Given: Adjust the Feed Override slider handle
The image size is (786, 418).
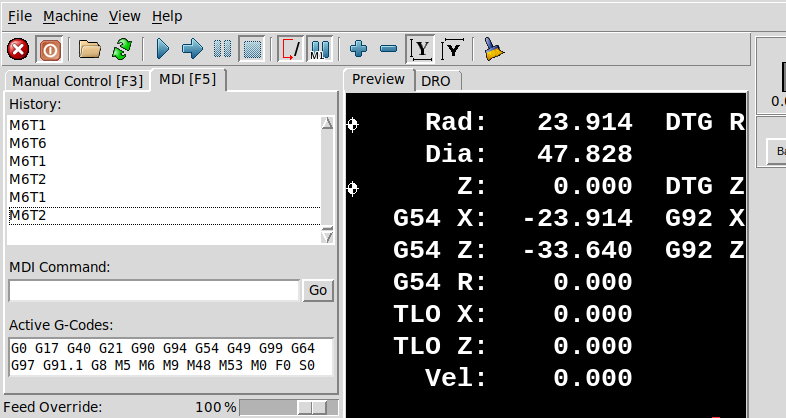Looking at the screenshot, I should pos(312,407).
